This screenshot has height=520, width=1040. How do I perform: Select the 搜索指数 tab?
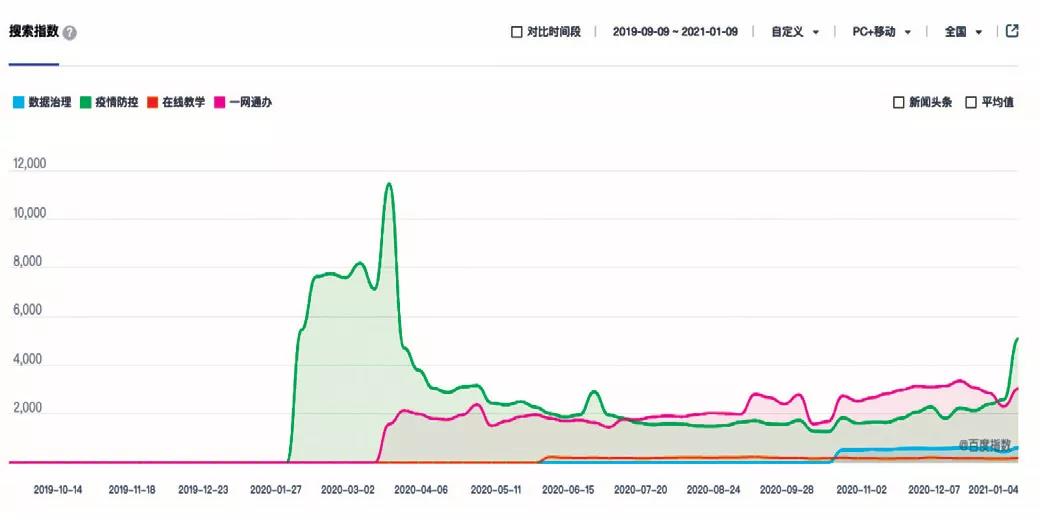(x=33, y=32)
